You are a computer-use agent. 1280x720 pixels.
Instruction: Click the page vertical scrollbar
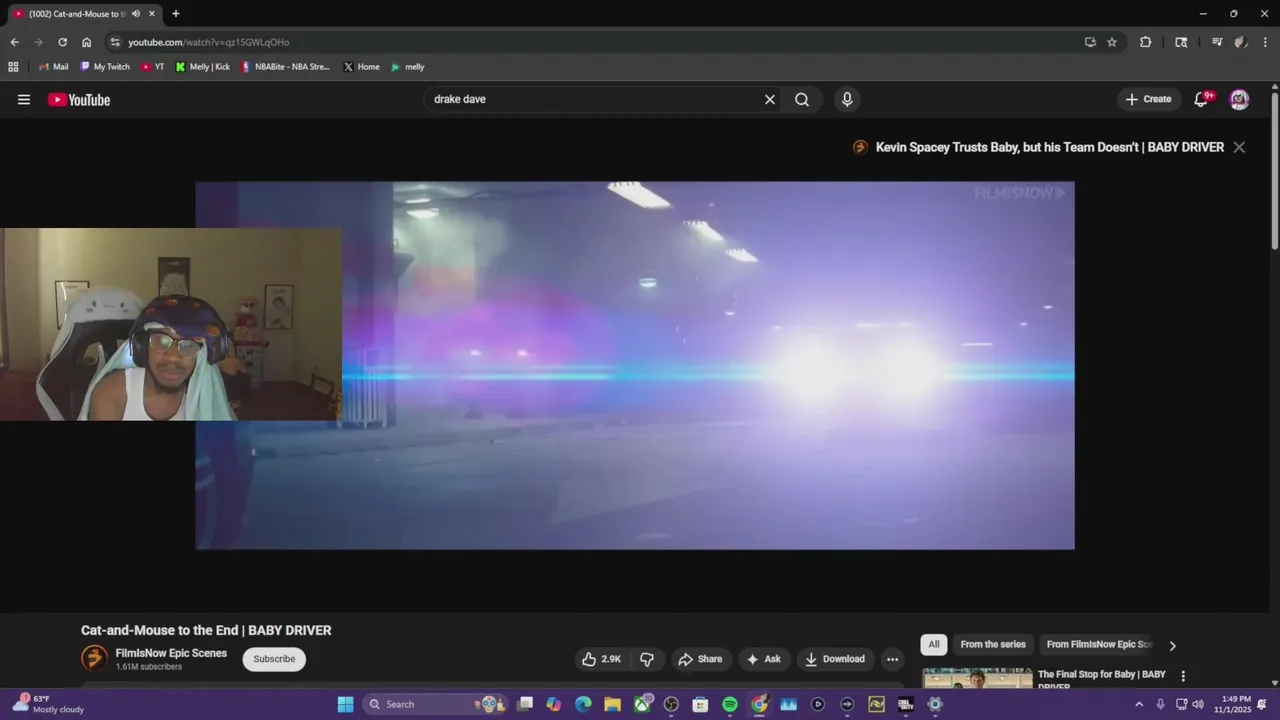(x=1274, y=170)
